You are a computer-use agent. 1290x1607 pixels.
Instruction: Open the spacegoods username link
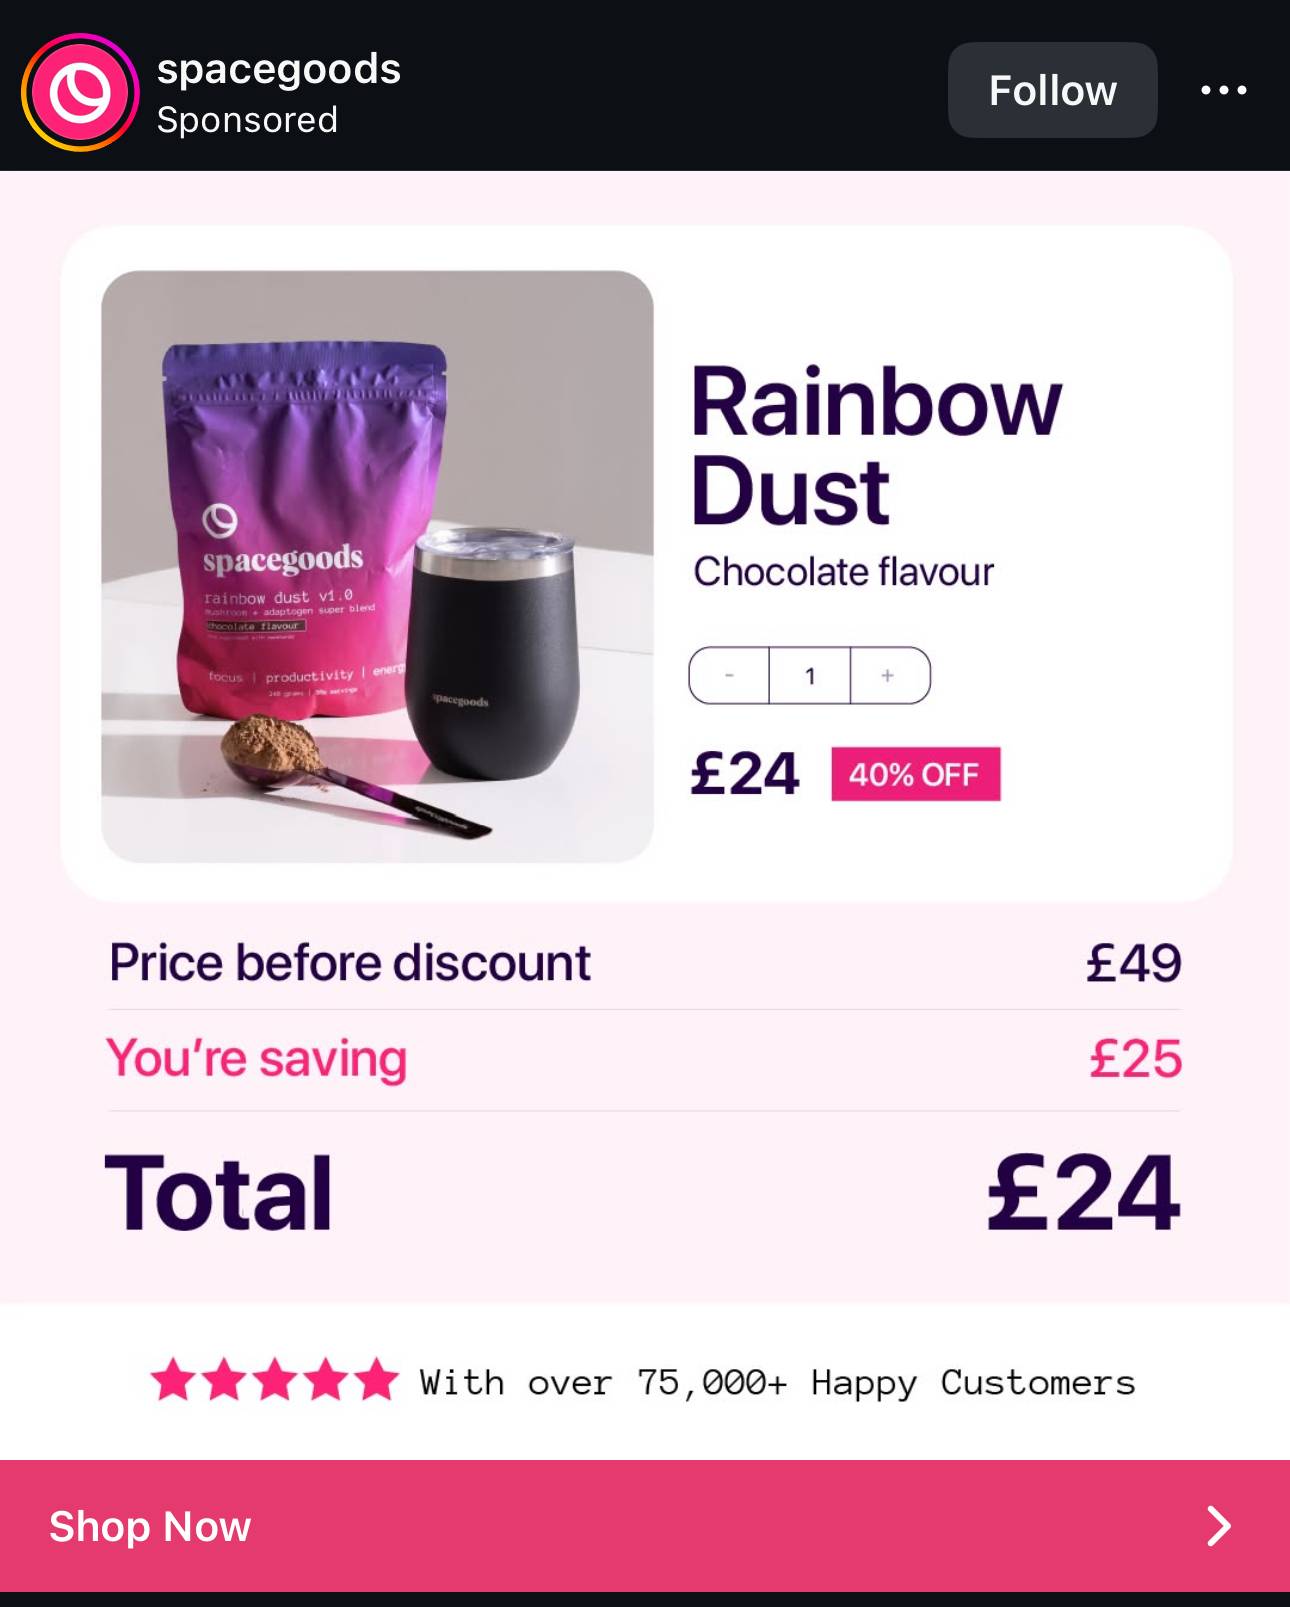(279, 69)
